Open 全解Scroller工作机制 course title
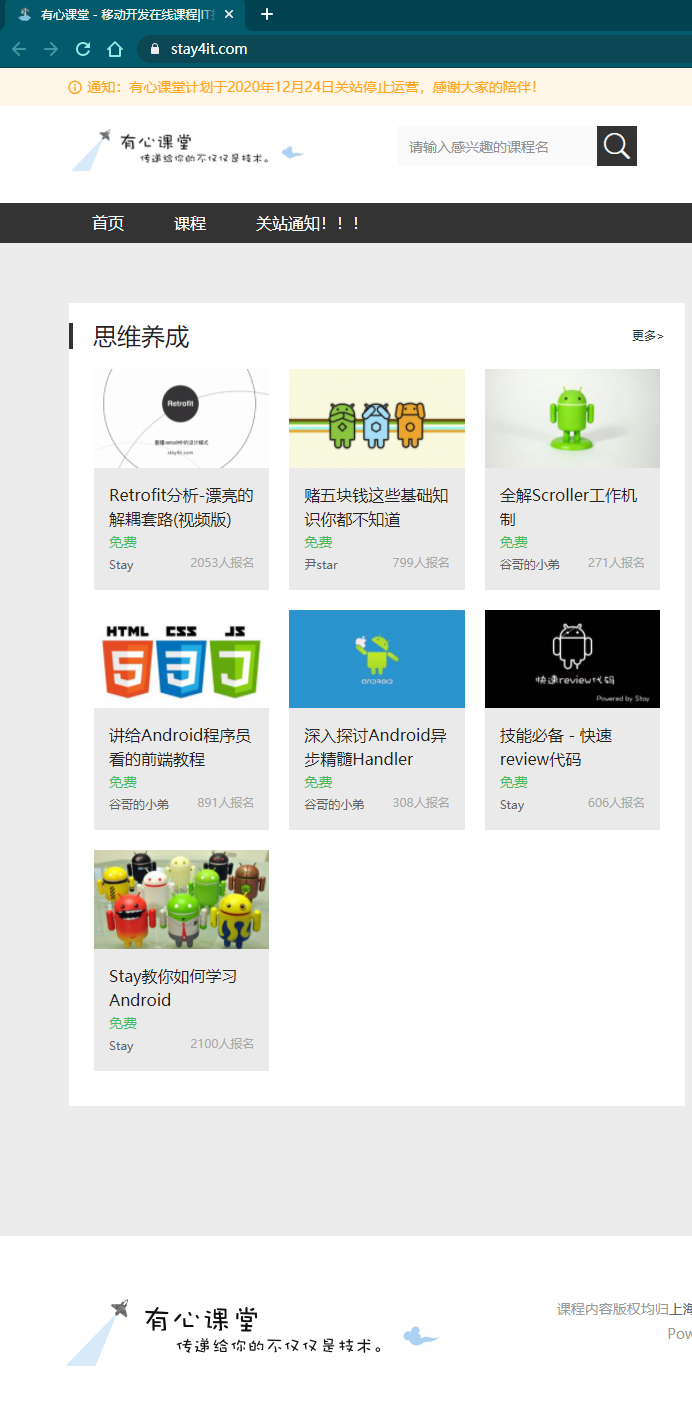 568,507
